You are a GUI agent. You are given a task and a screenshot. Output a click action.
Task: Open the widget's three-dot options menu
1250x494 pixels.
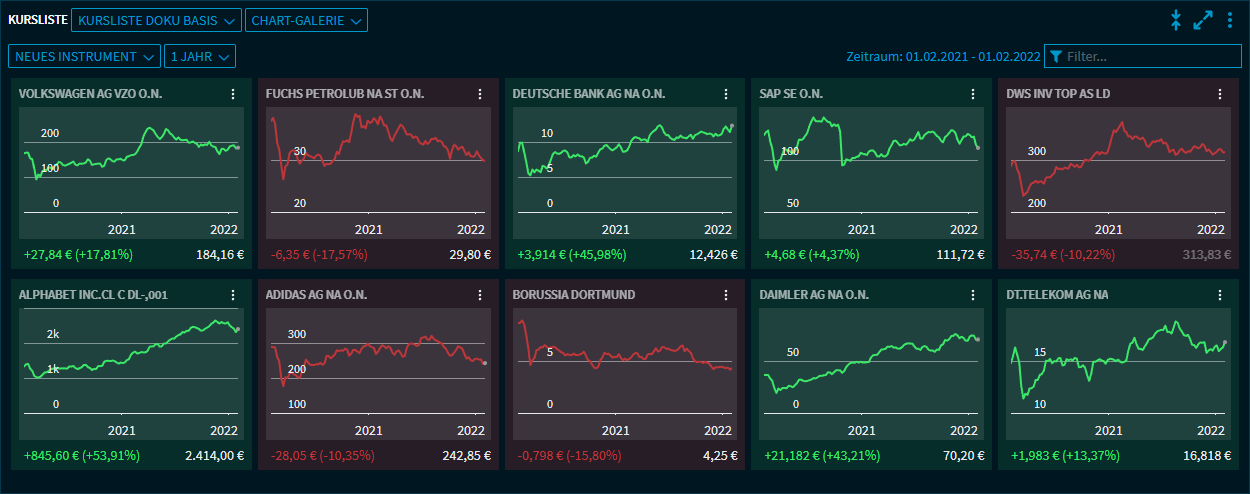[1230, 20]
